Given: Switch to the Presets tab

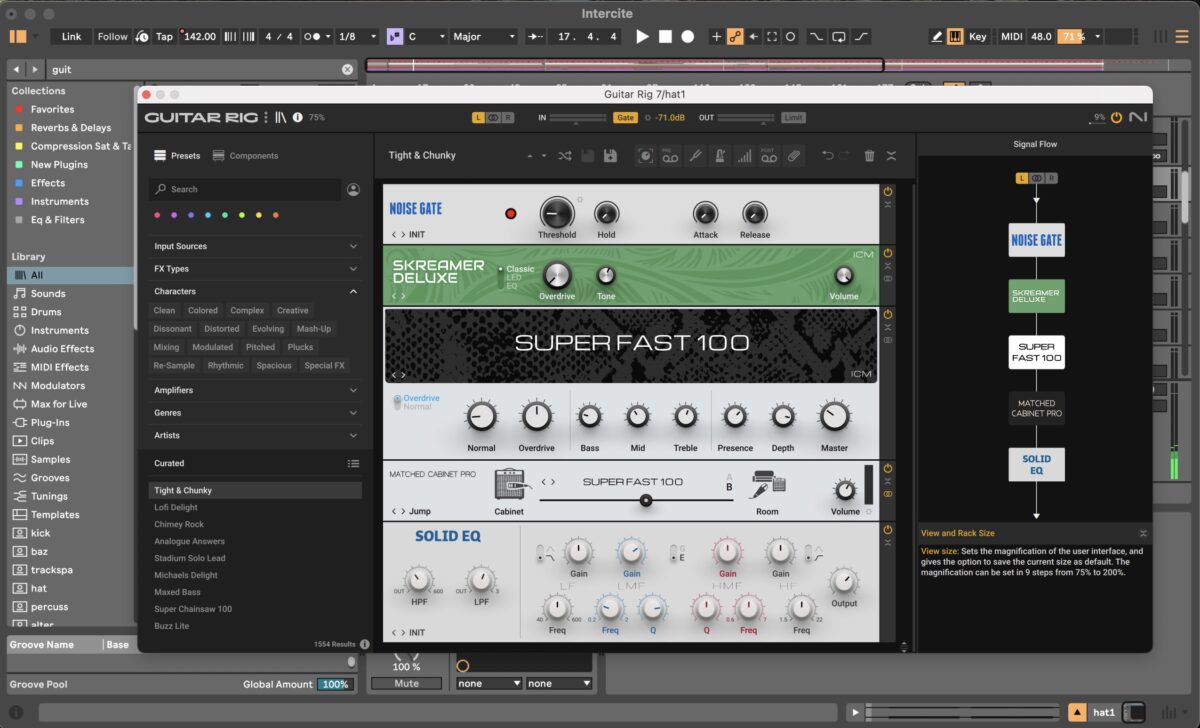Looking at the screenshot, I should (x=177, y=156).
